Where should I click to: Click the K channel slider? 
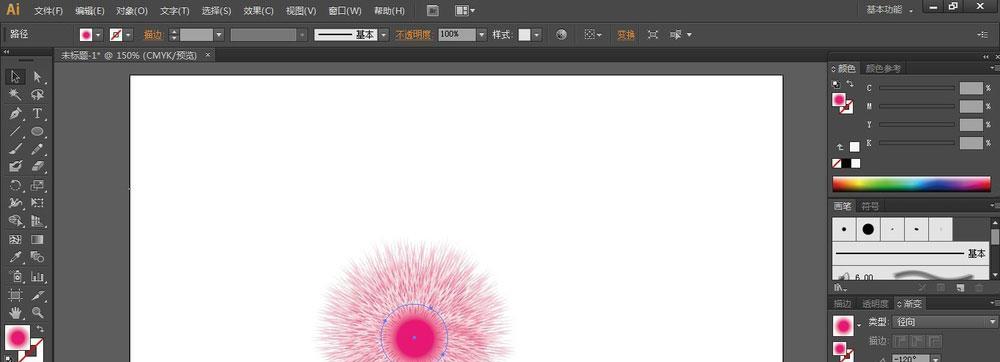(x=916, y=143)
